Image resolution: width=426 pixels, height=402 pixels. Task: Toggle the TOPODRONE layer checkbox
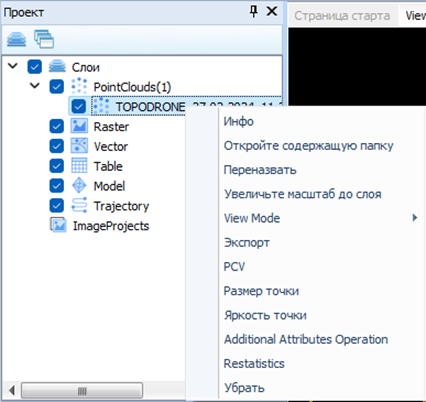point(79,106)
